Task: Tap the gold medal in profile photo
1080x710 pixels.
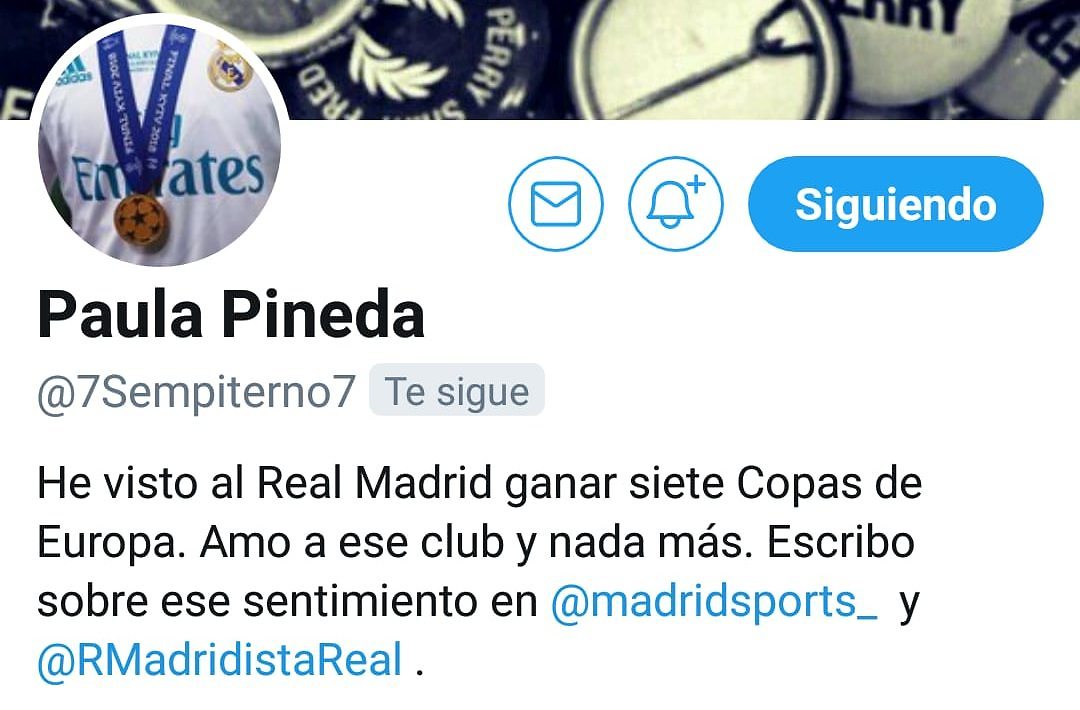Action: [x=141, y=221]
